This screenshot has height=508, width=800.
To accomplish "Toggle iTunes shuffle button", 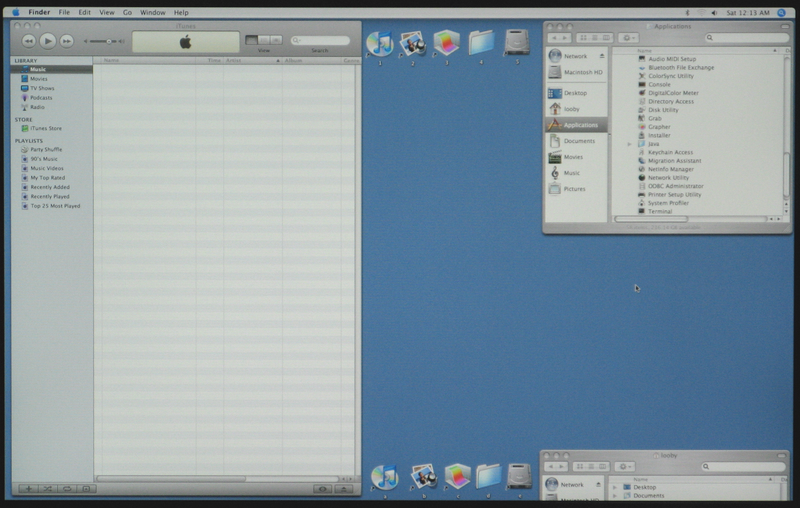I will 47,489.
